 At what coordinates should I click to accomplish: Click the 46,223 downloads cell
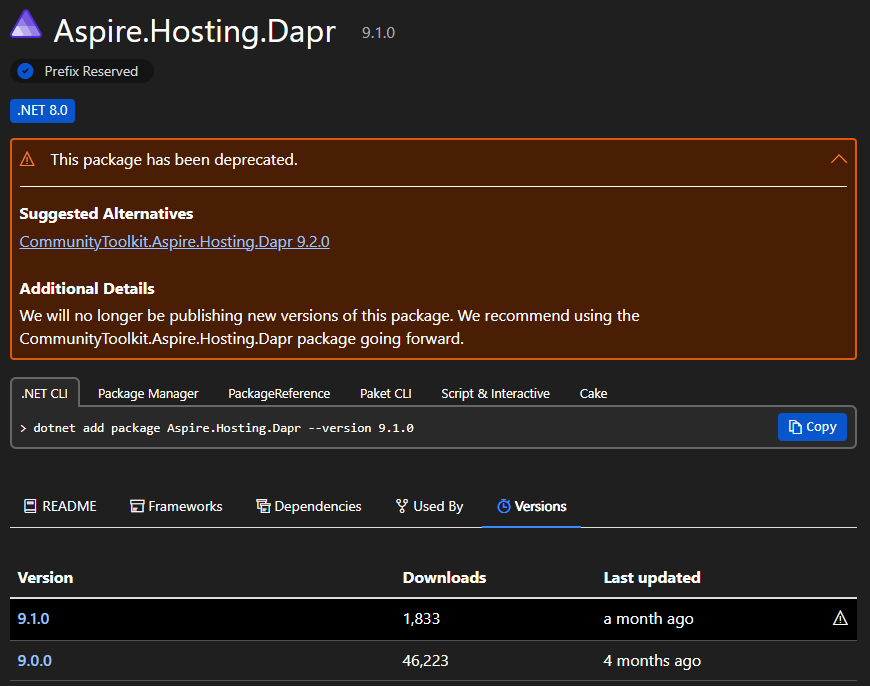425,661
